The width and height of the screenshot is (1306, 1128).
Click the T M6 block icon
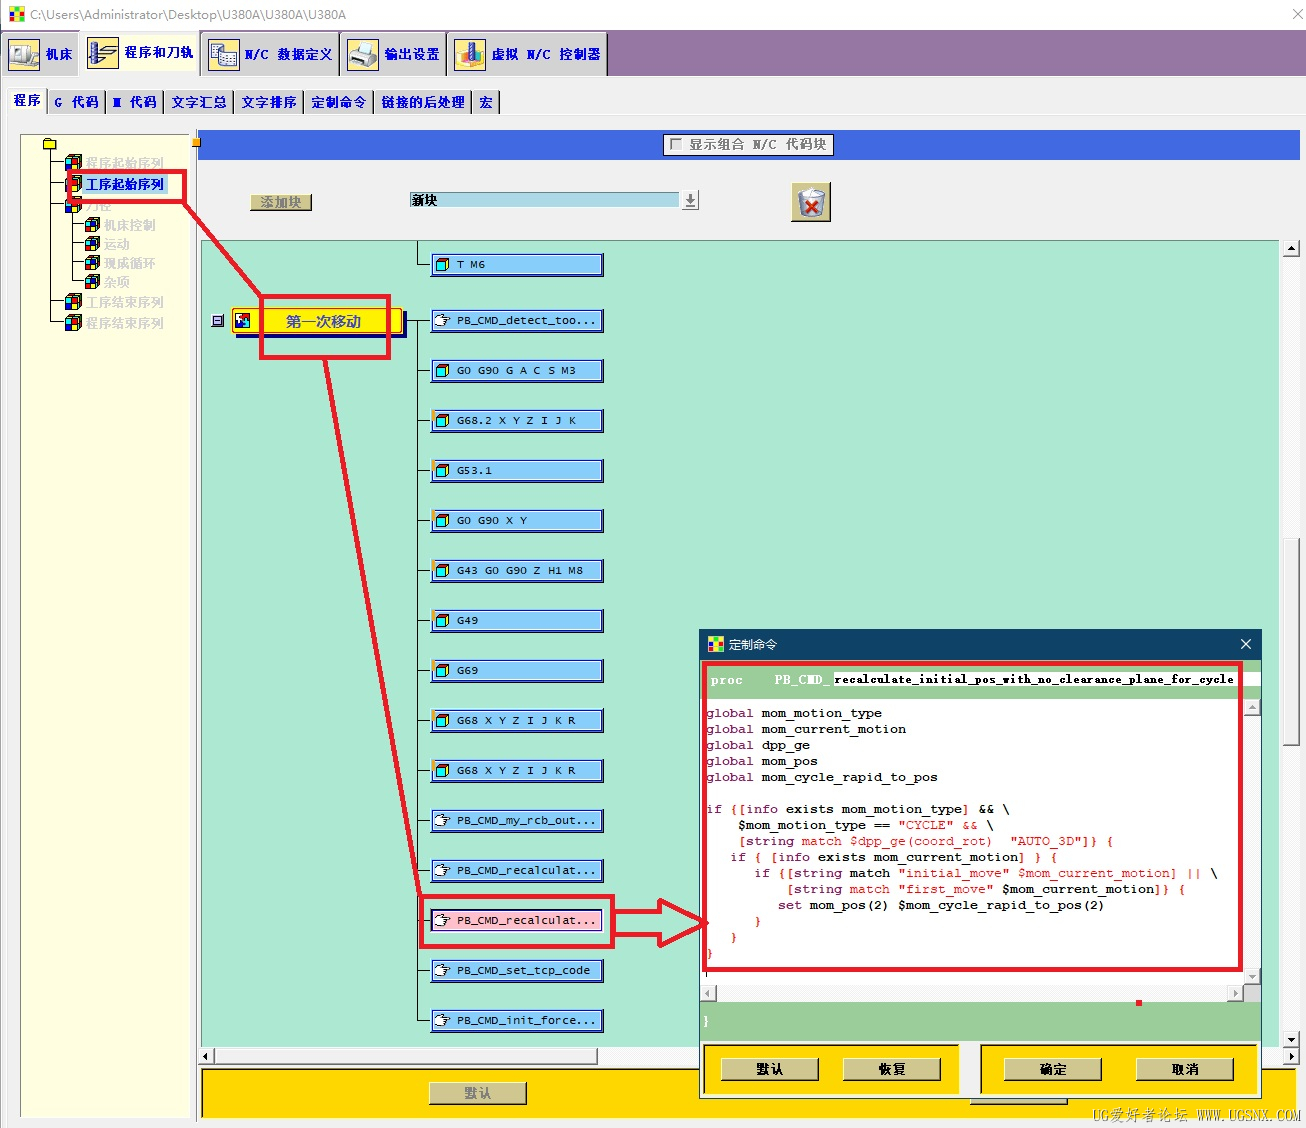(x=443, y=265)
